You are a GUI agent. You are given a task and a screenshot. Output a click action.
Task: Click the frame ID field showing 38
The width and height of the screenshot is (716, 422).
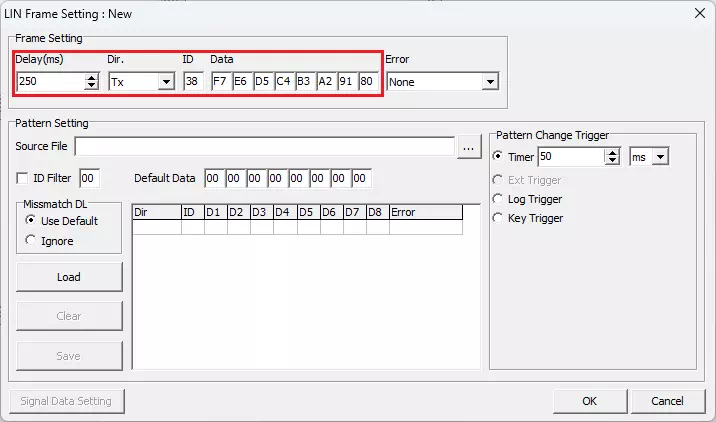point(193,82)
